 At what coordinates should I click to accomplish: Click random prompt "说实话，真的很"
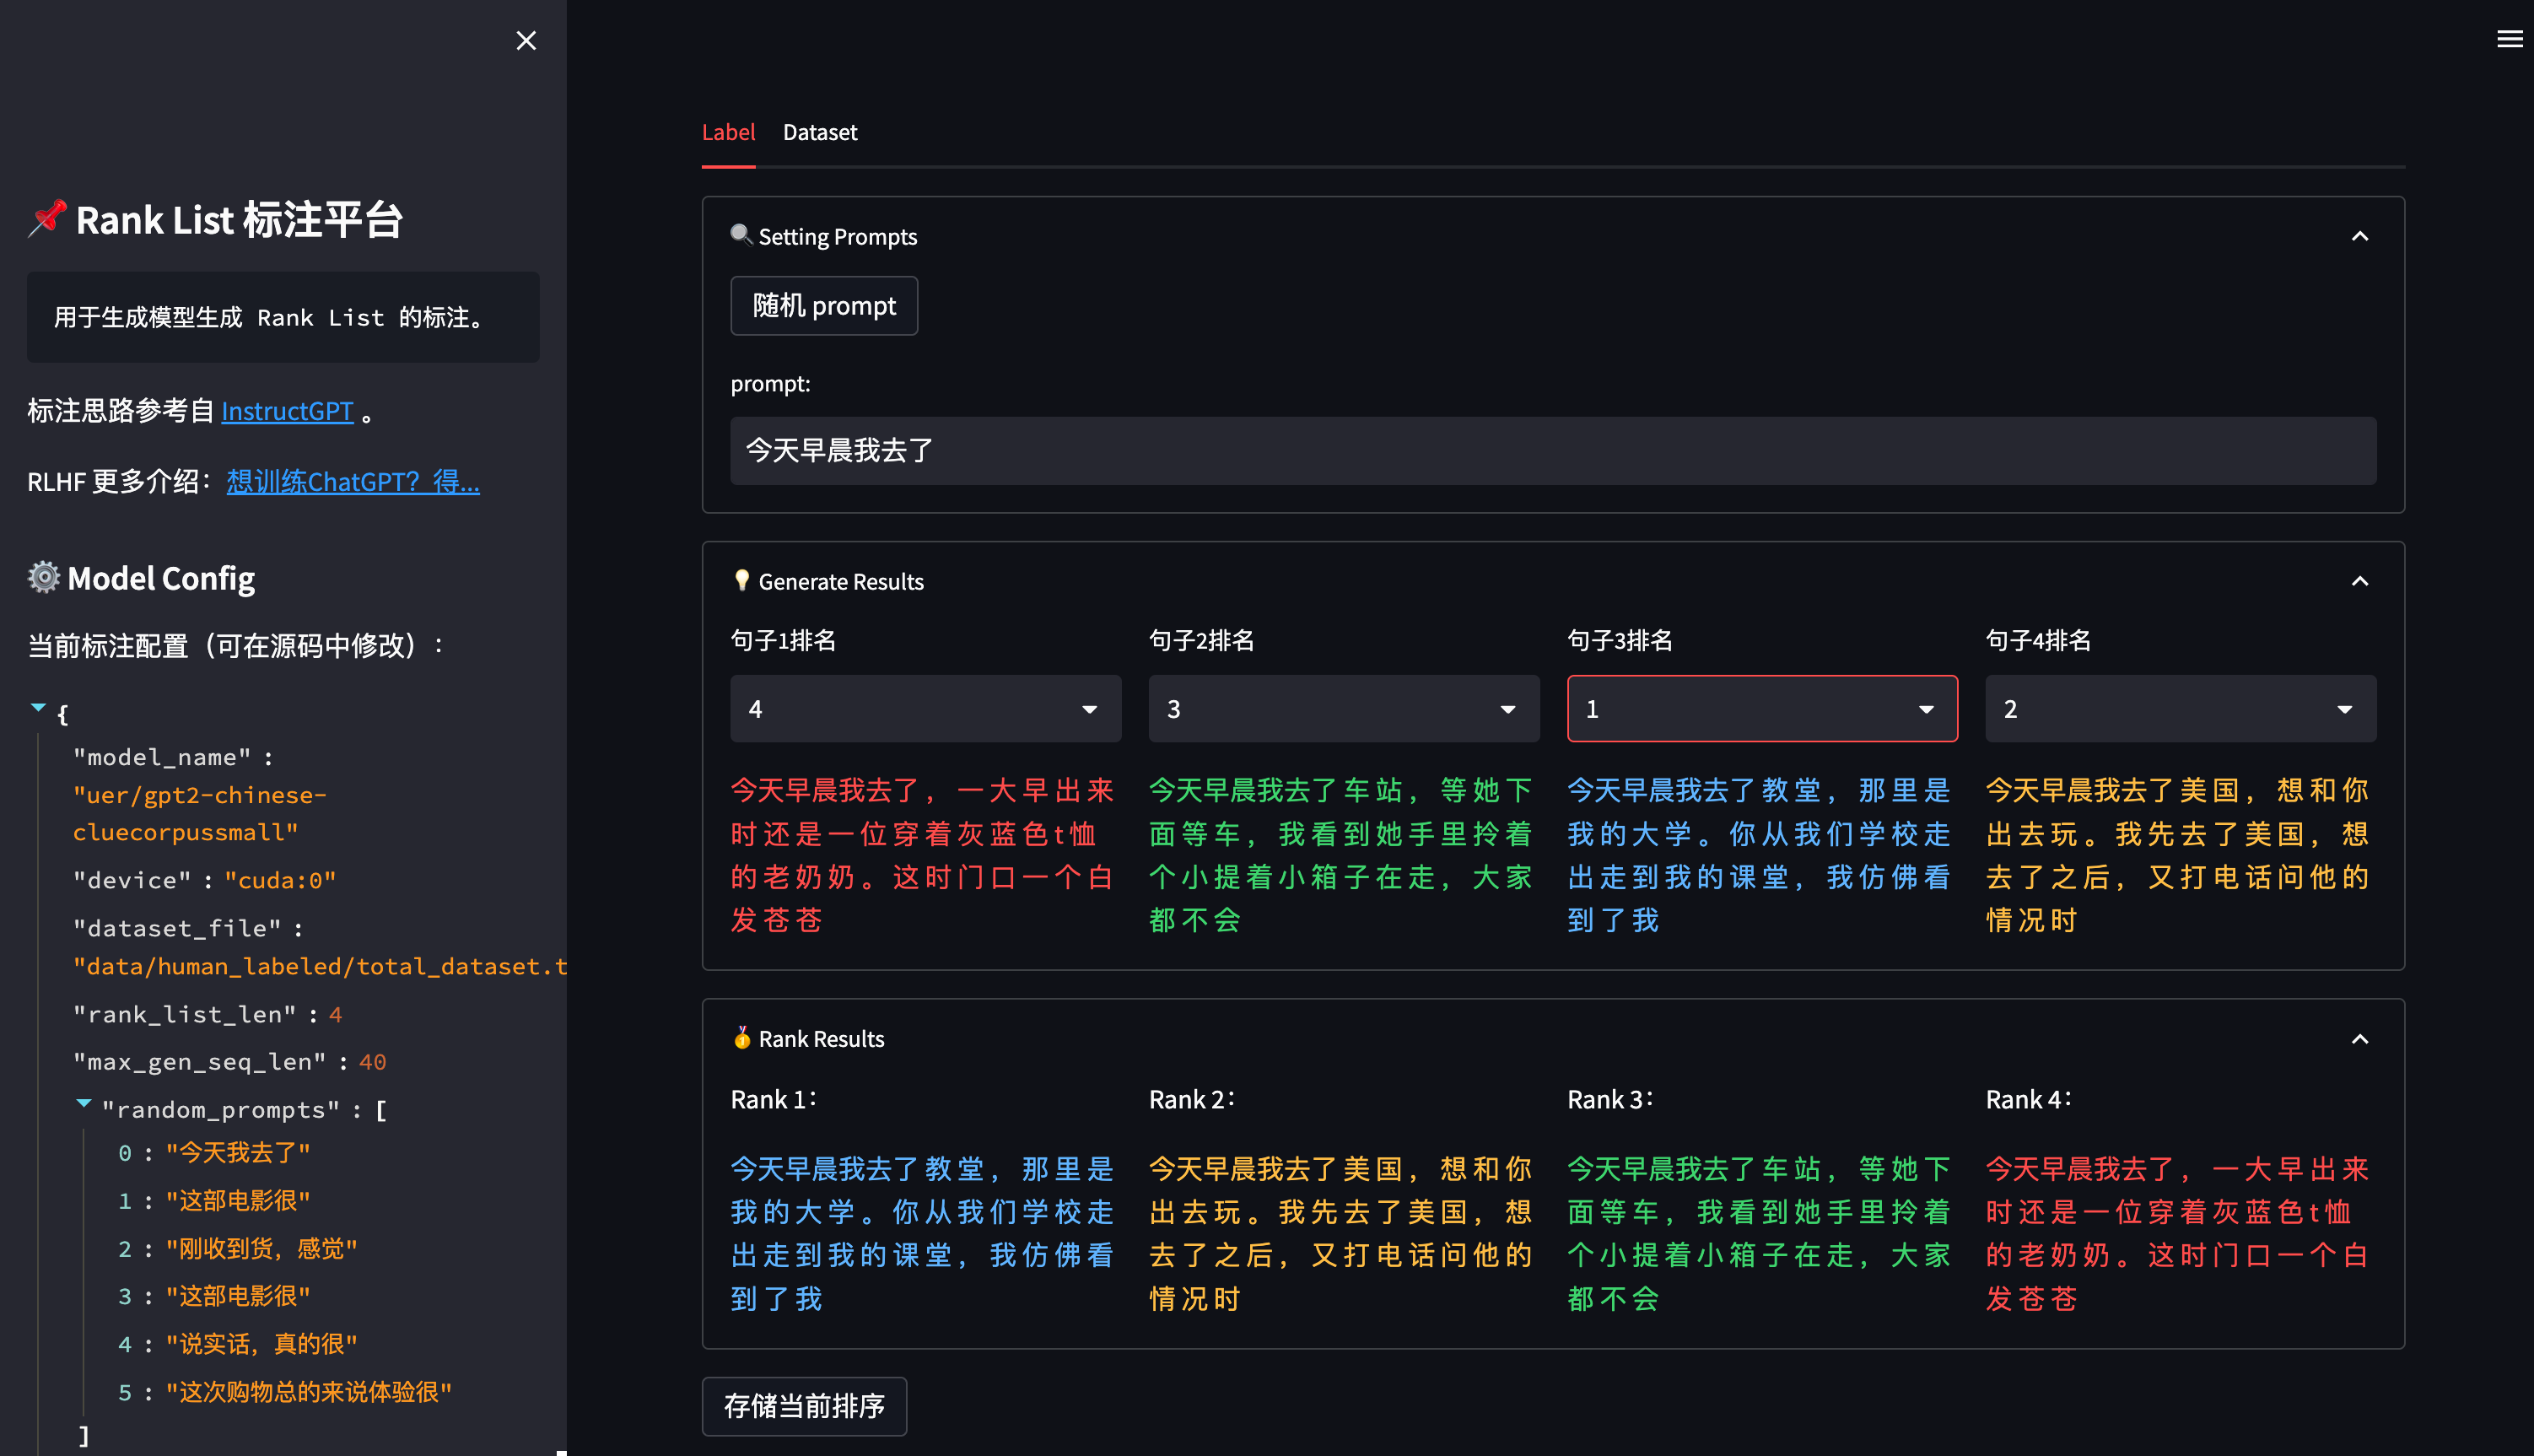coord(261,1344)
